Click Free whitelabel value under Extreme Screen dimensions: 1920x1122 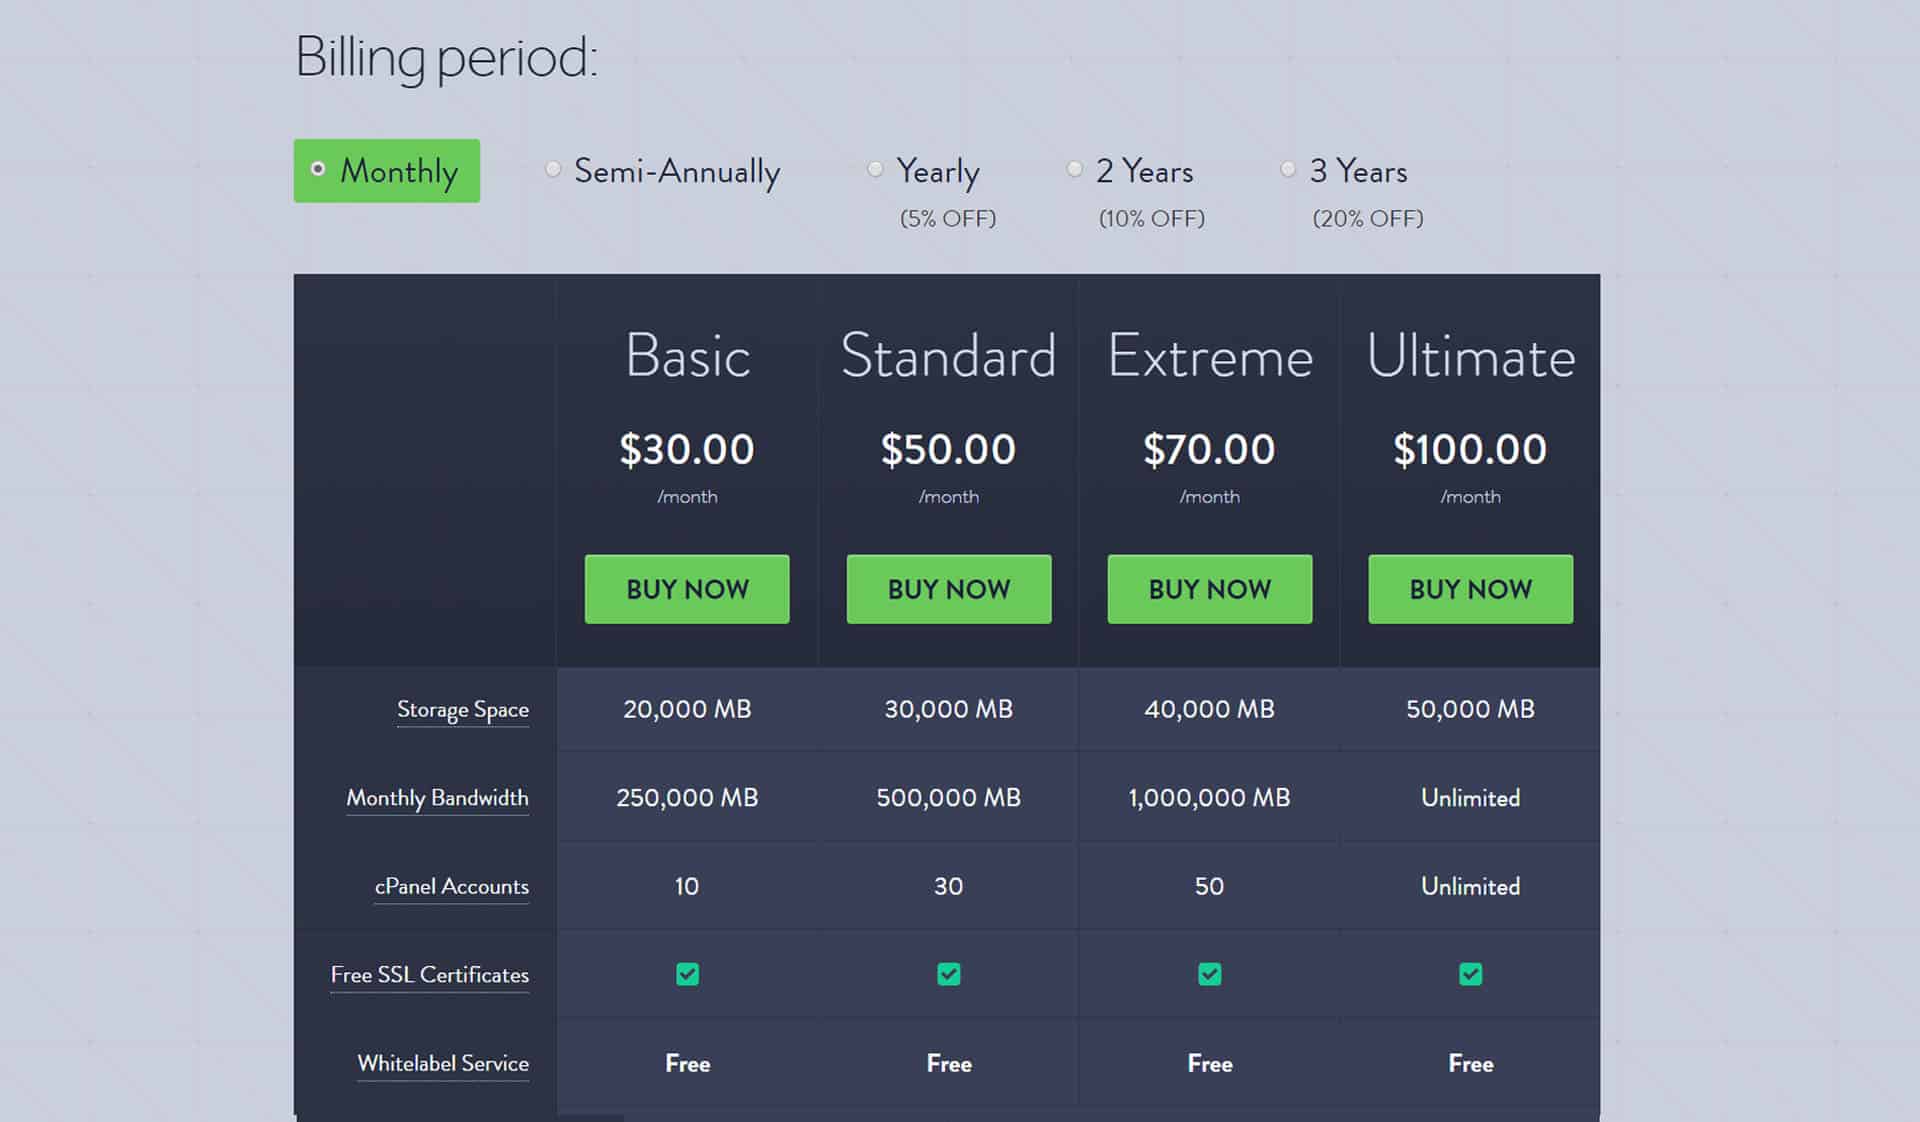coord(1210,1064)
